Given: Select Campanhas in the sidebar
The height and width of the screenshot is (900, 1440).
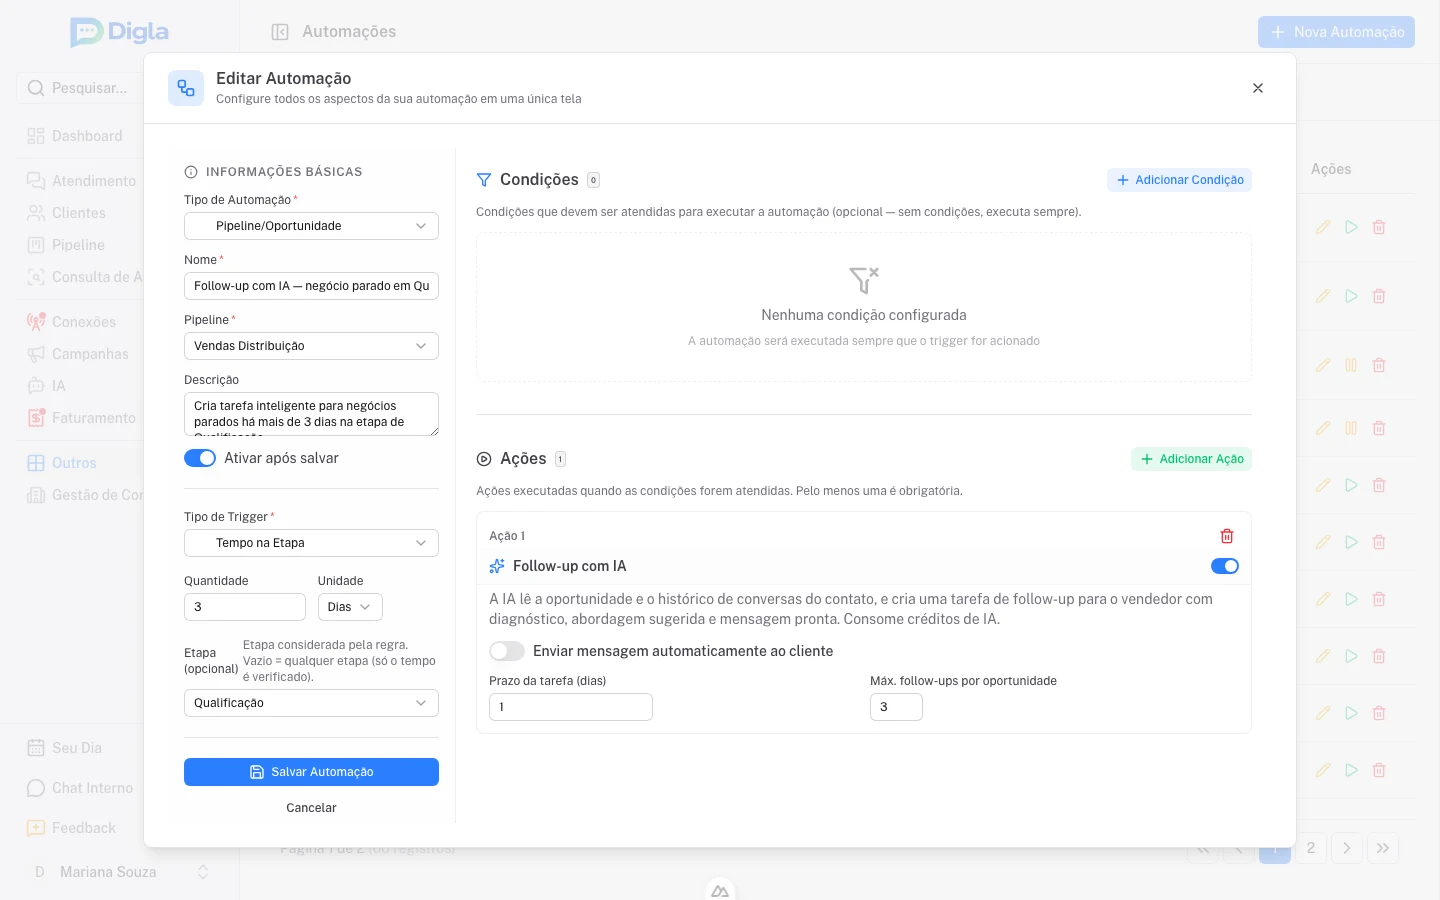Looking at the screenshot, I should pos(78,354).
